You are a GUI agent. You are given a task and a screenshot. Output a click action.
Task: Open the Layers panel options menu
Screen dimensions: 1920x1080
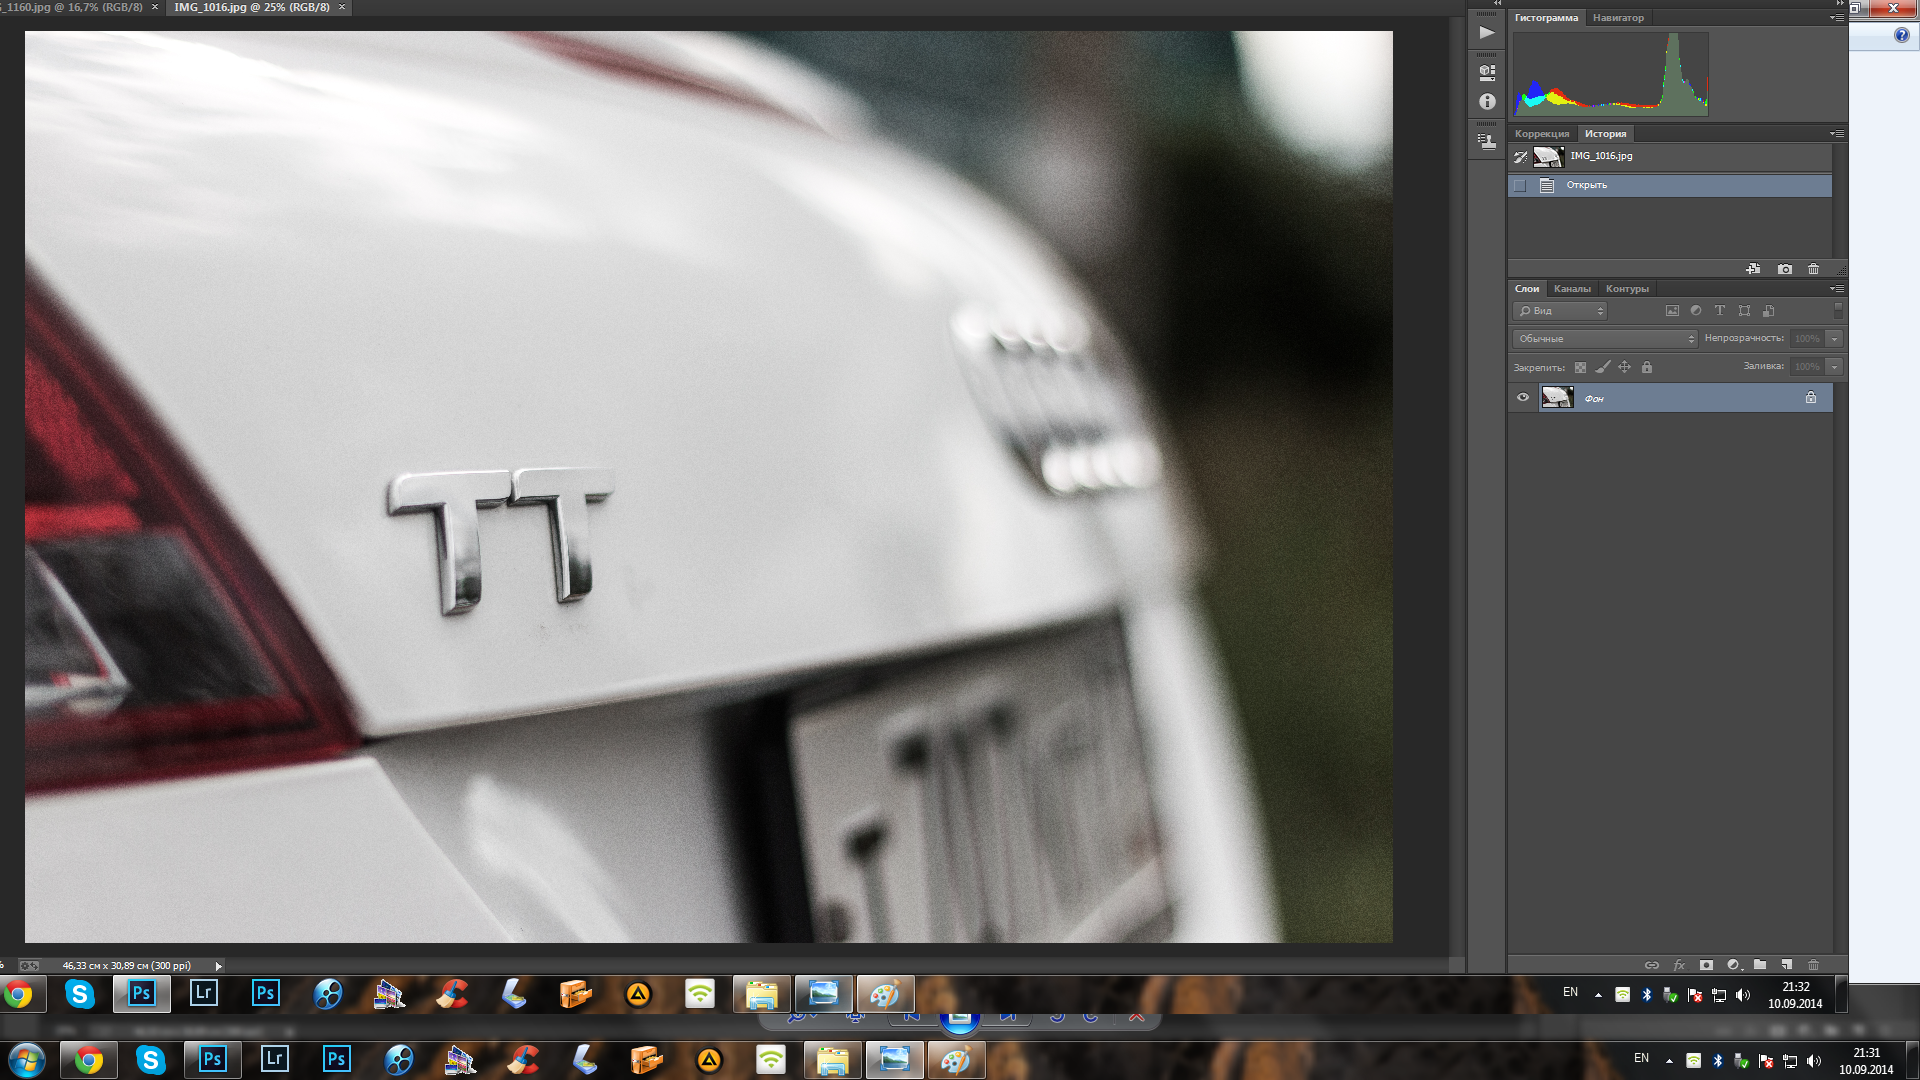click(1838, 289)
